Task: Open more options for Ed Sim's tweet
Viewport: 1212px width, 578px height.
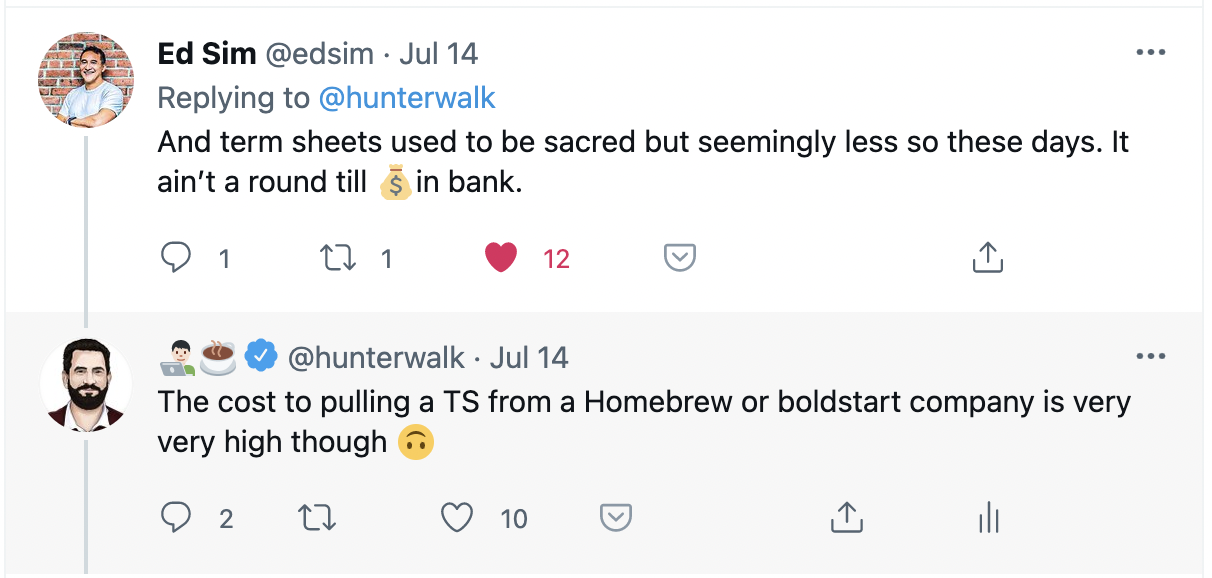Action: [x=1151, y=52]
